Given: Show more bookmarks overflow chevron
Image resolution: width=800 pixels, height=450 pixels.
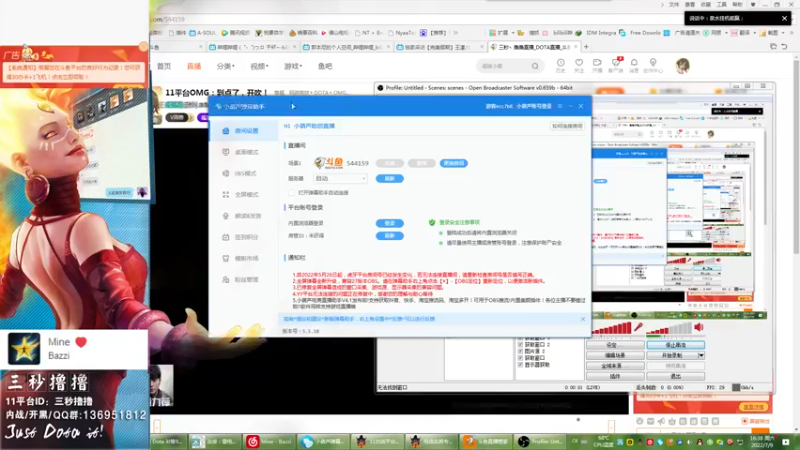Looking at the screenshot, I should [456, 33].
